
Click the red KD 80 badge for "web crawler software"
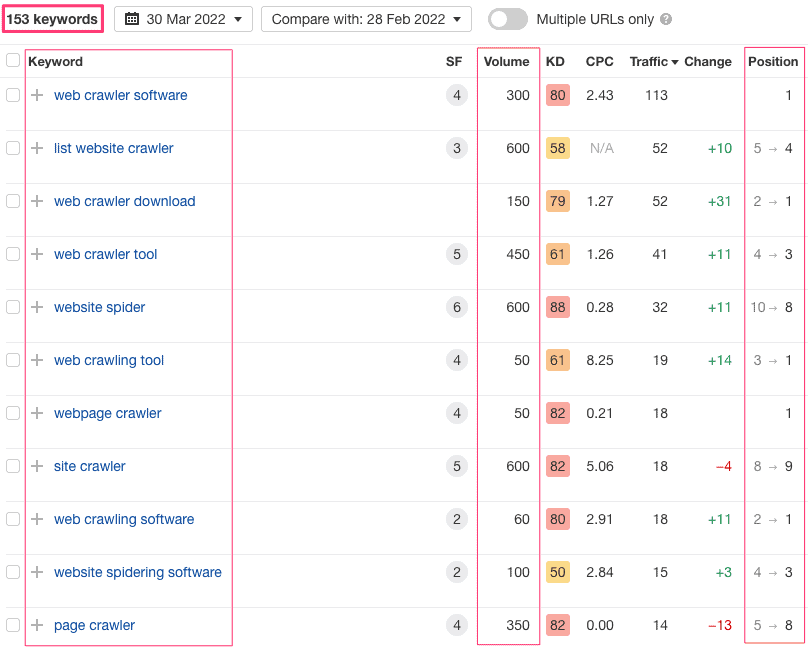click(x=557, y=95)
